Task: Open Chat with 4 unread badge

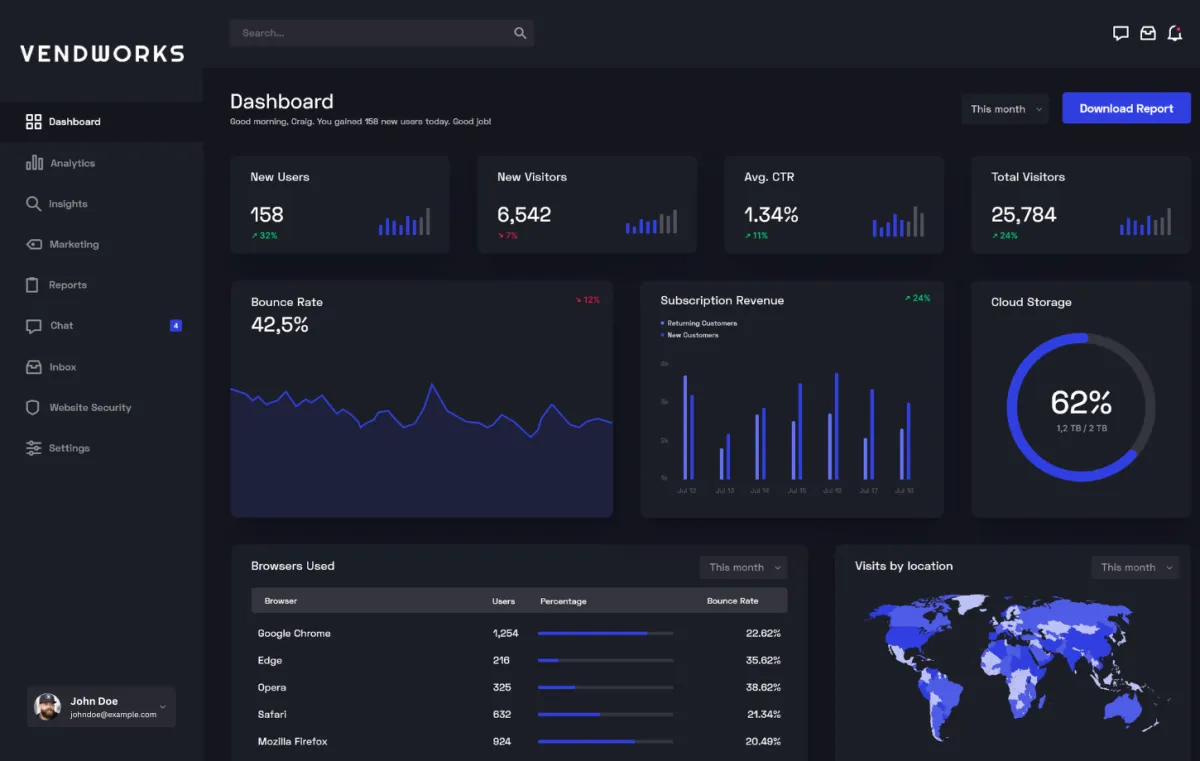Action: click(62, 326)
